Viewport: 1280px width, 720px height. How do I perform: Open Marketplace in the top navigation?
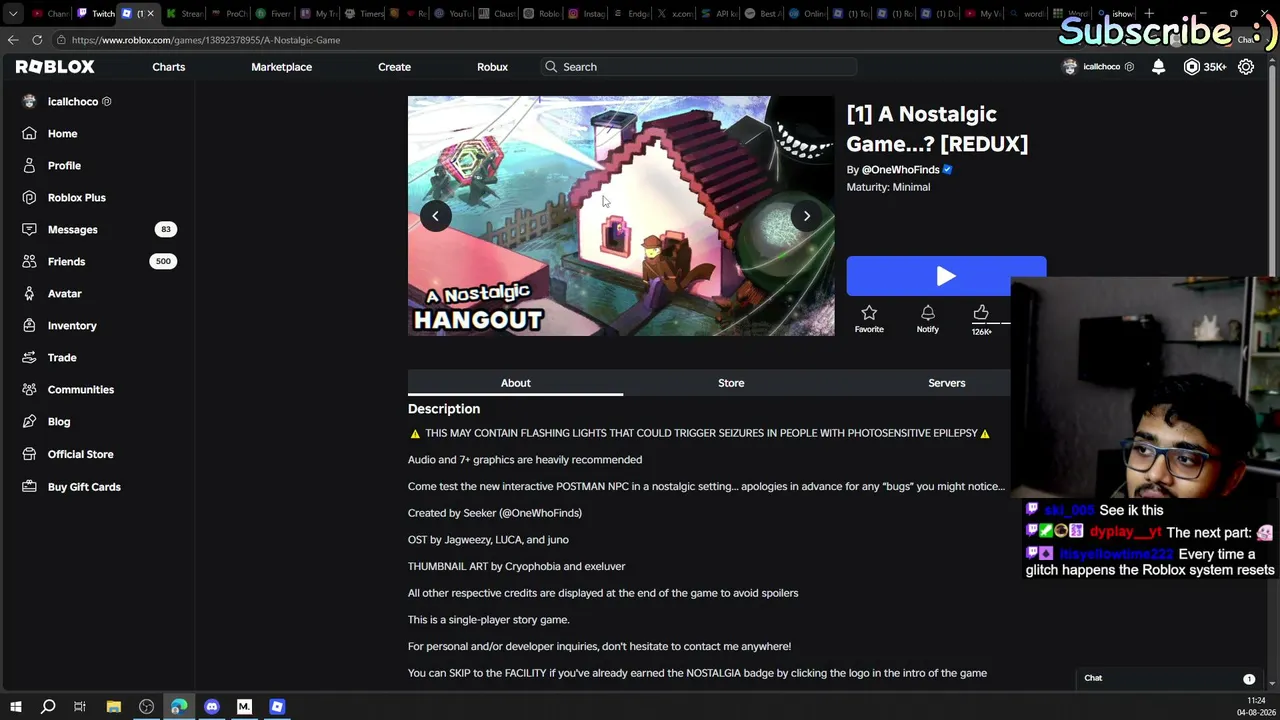281,67
